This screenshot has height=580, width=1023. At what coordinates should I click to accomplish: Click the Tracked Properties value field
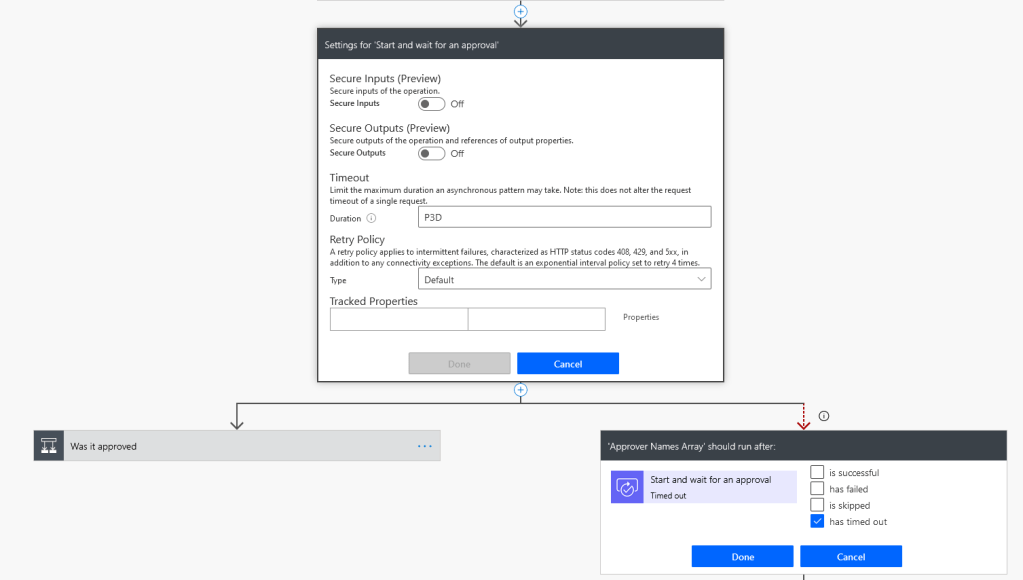coord(536,319)
